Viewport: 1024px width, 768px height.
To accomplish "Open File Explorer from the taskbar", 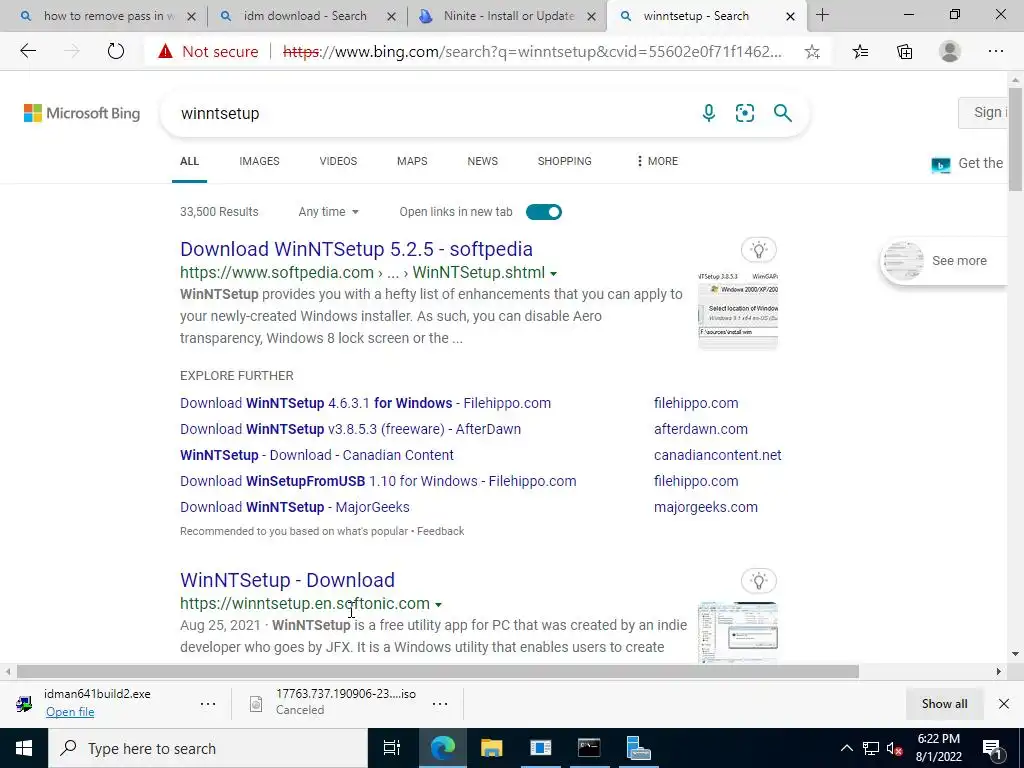I will coord(491,748).
